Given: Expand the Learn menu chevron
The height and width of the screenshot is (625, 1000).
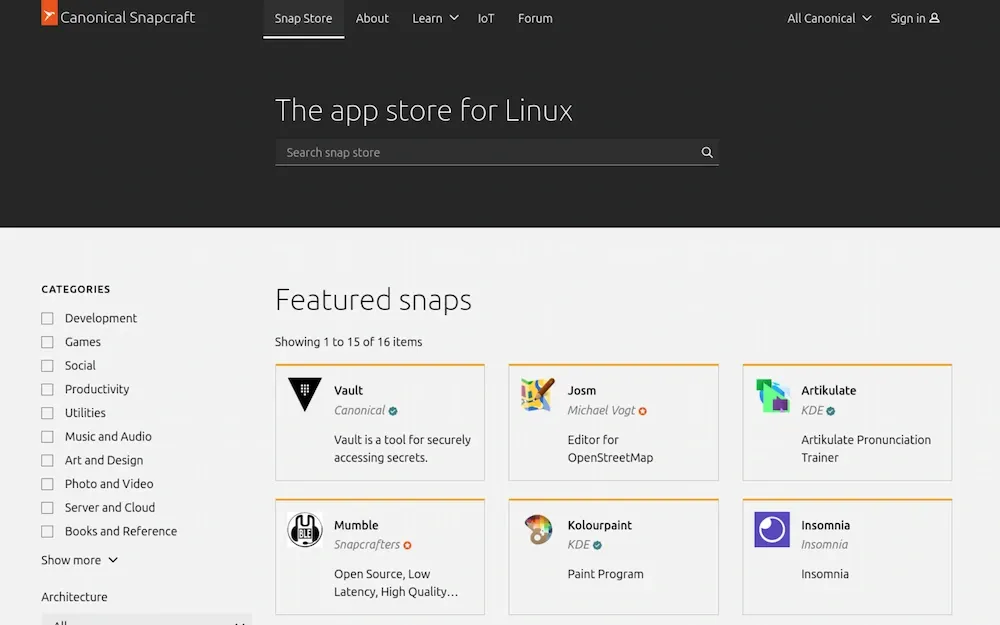Looking at the screenshot, I should coord(452,17).
